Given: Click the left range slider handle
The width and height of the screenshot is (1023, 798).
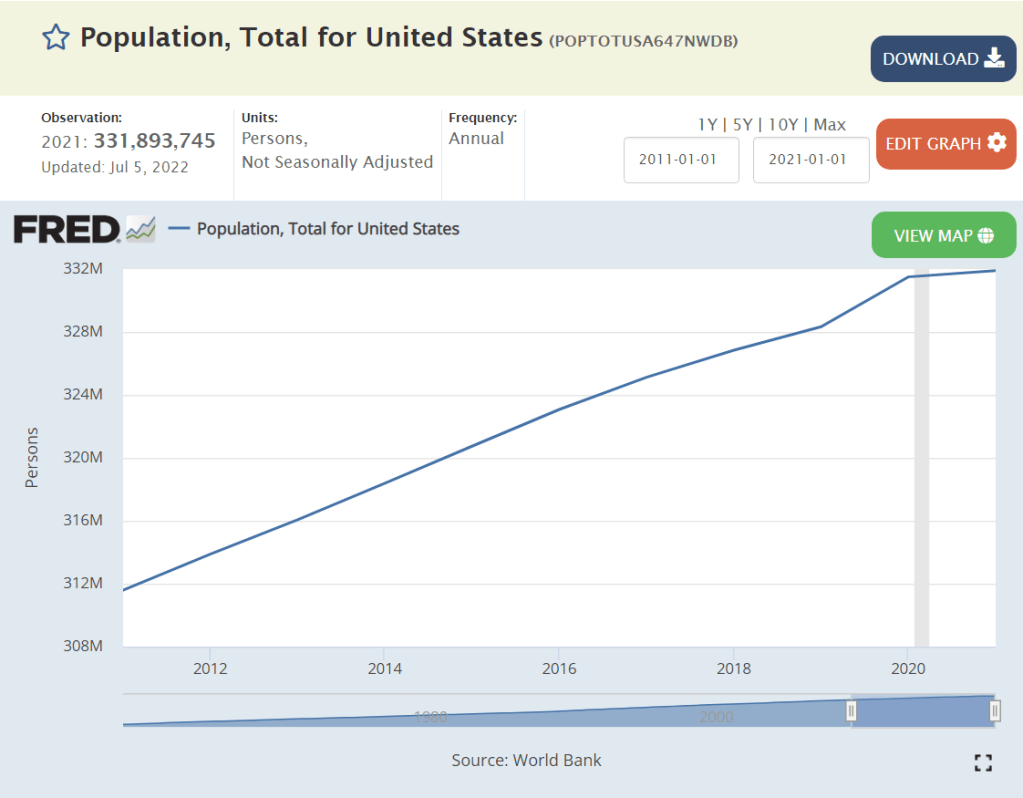Looking at the screenshot, I should pyautogui.click(x=851, y=711).
